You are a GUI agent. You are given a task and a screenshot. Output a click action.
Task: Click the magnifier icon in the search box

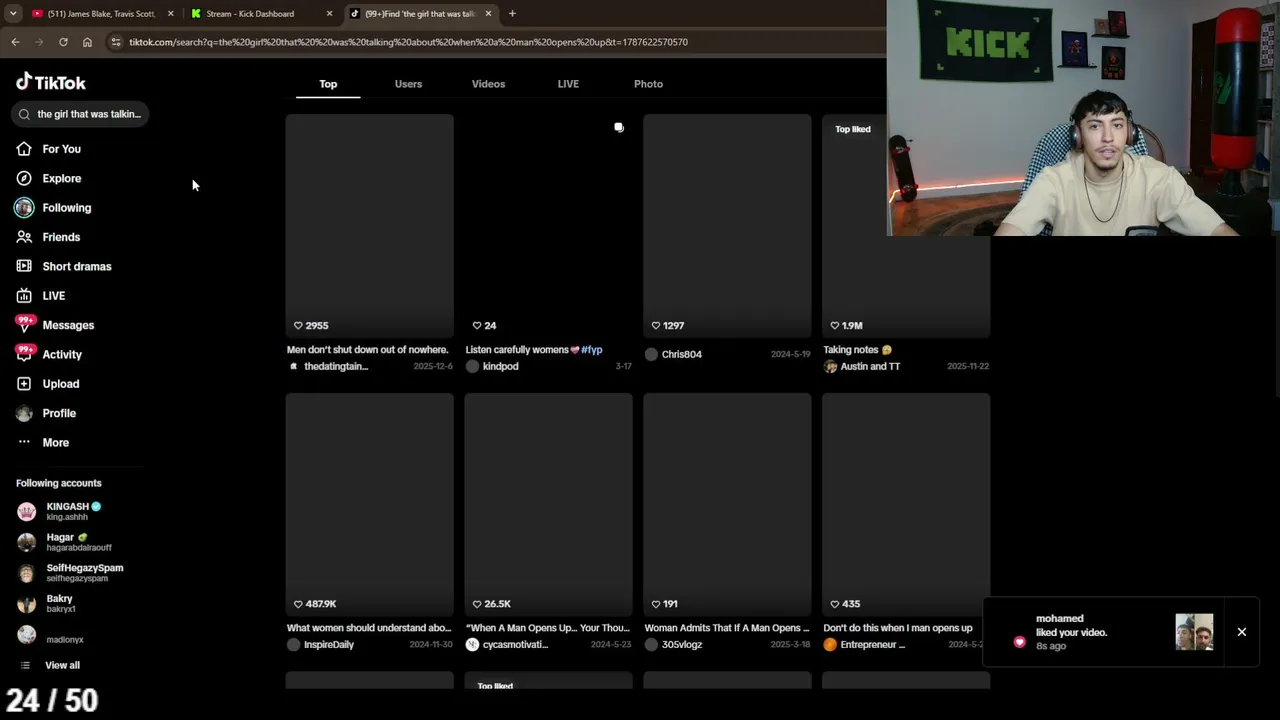coord(24,114)
